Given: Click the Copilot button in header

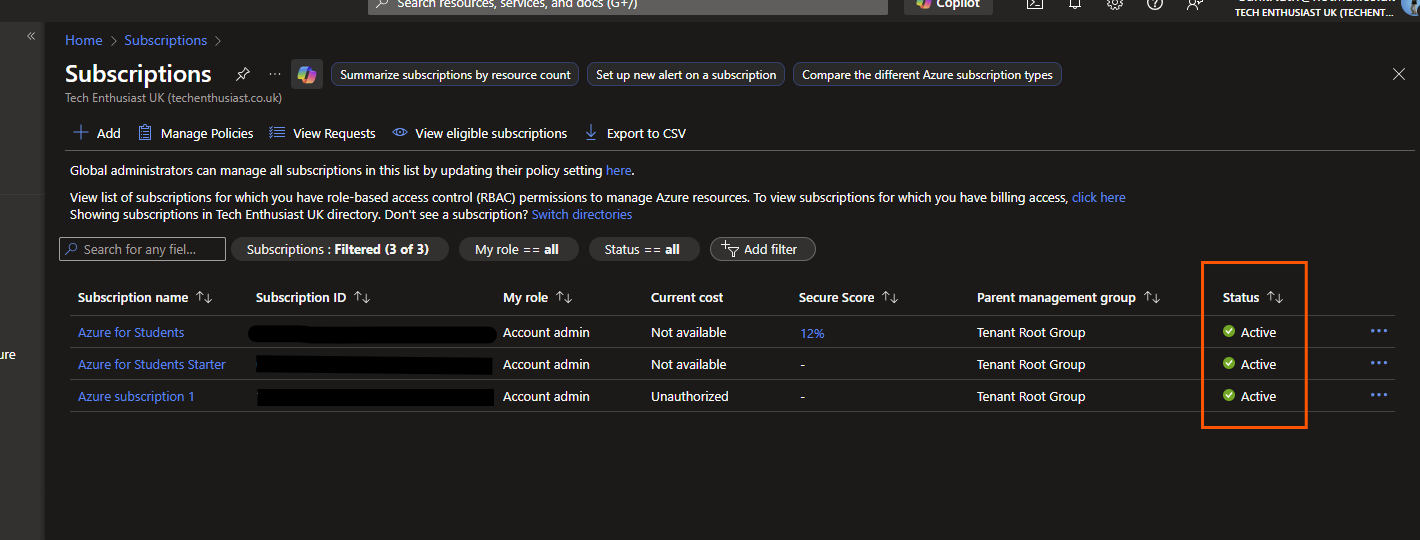Looking at the screenshot, I should 949,5.
